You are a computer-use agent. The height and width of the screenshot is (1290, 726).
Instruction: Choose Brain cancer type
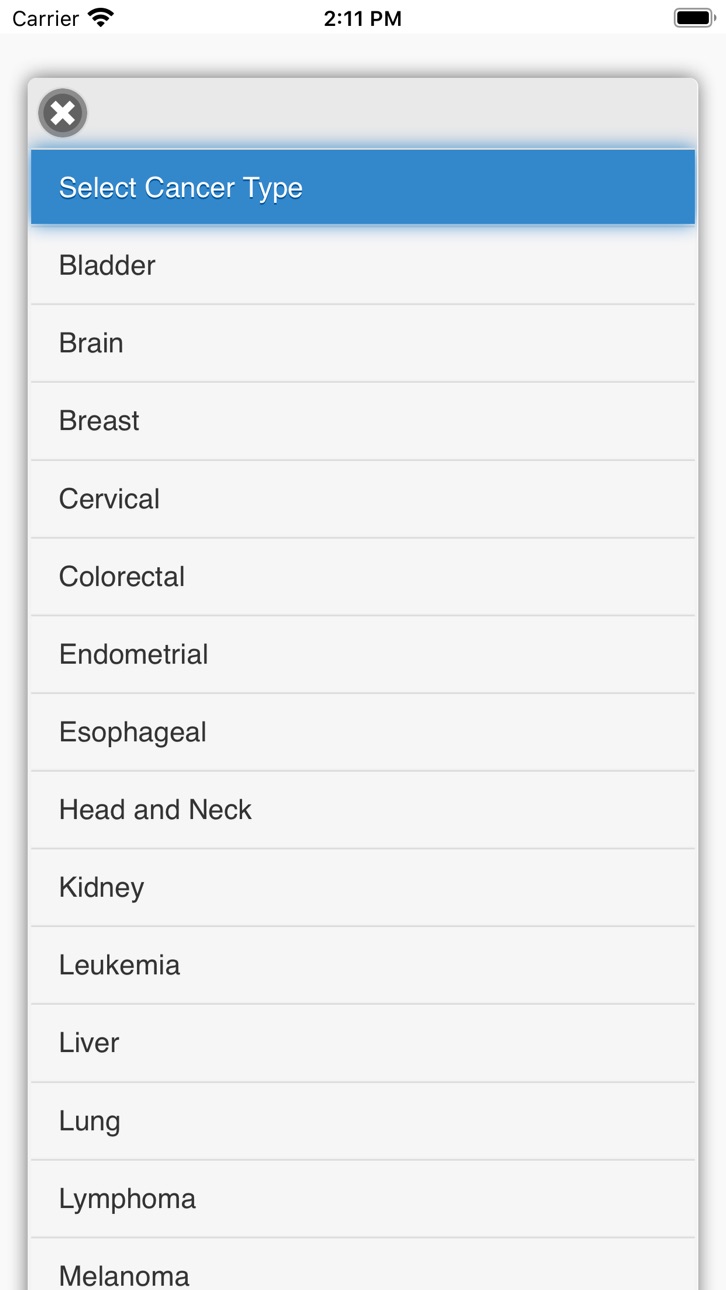click(x=363, y=343)
